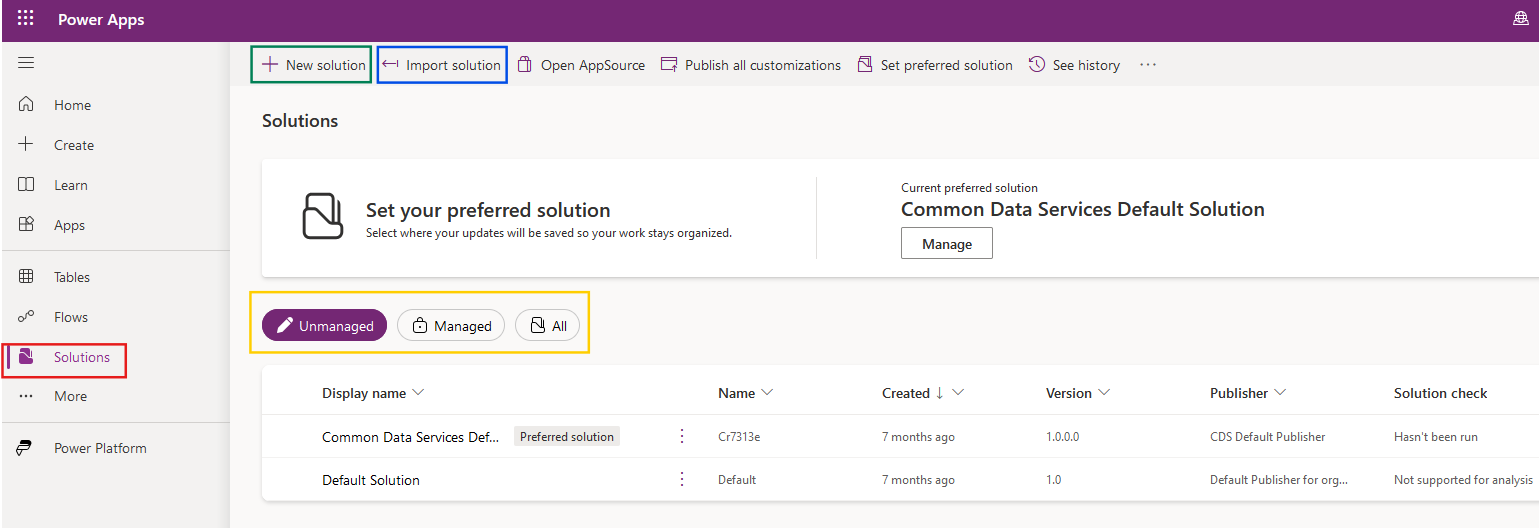Open more options for Common Data Services row
Viewport: 1539px width, 528px height.
(682, 436)
